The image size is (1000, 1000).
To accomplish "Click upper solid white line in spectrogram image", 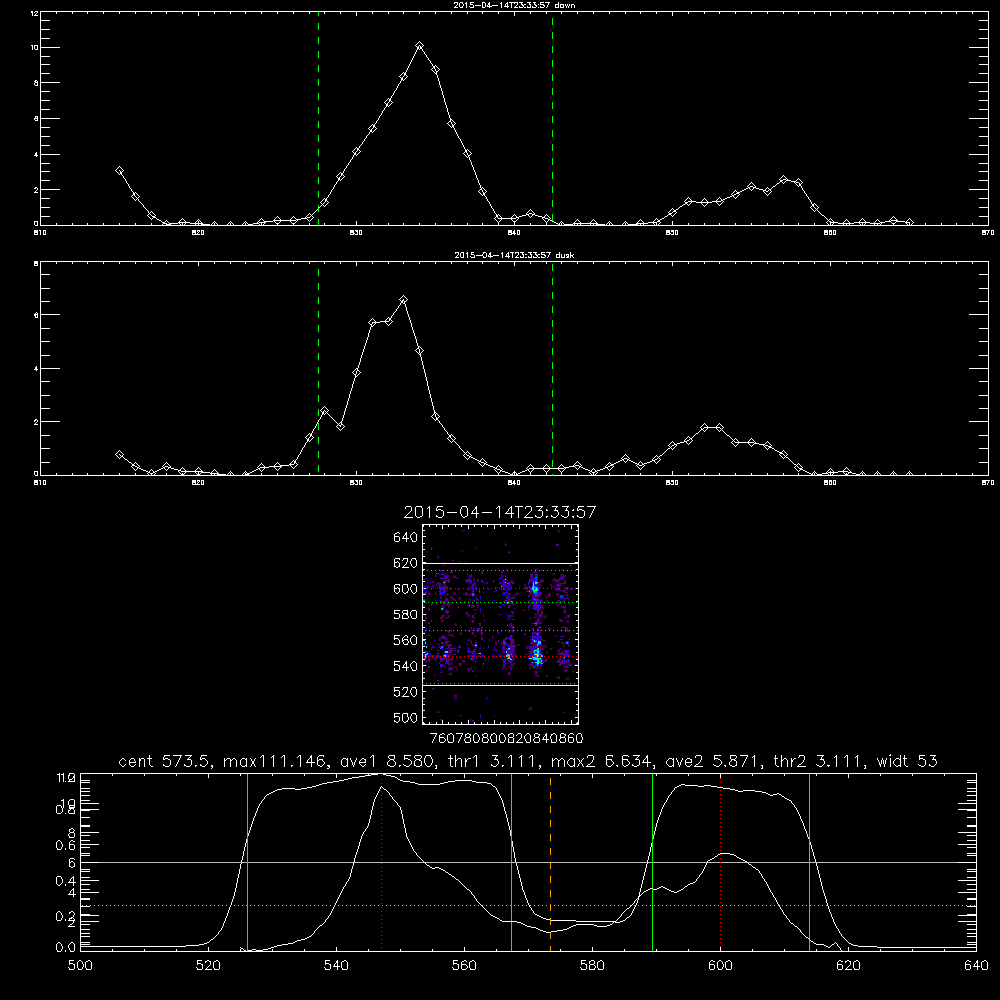I will [501, 563].
